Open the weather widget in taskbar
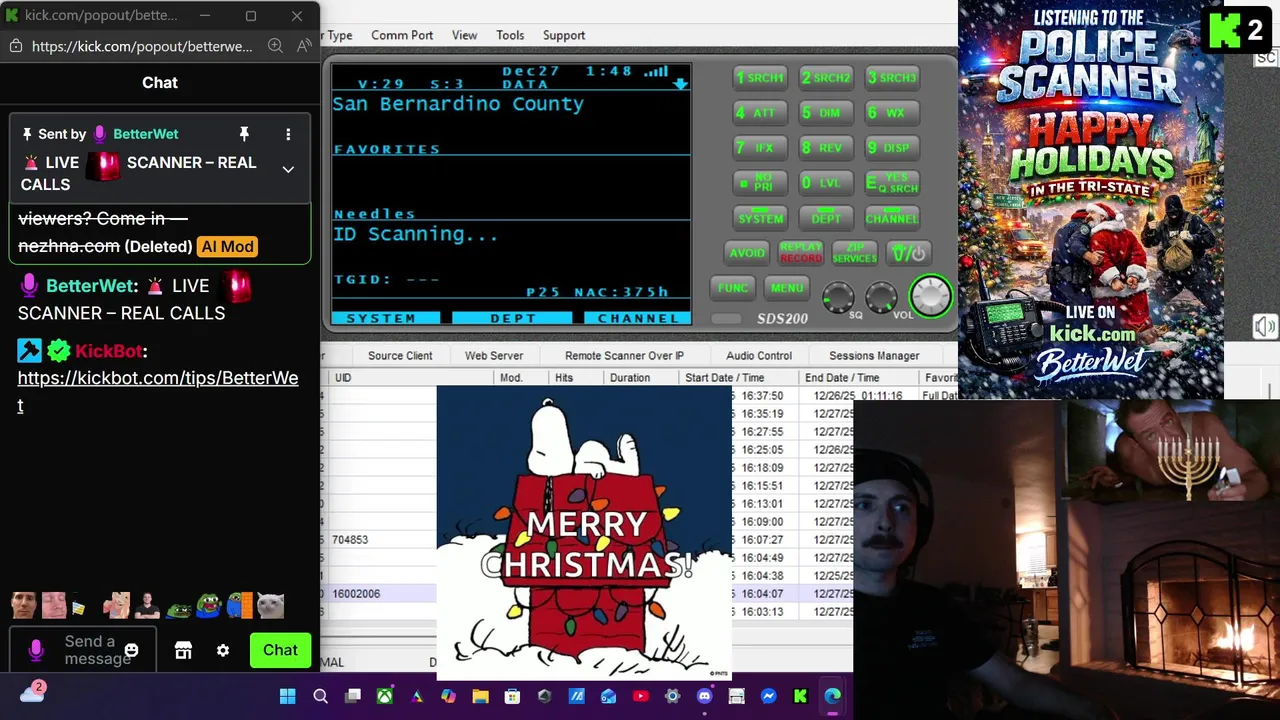 pyautogui.click(x=32, y=692)
